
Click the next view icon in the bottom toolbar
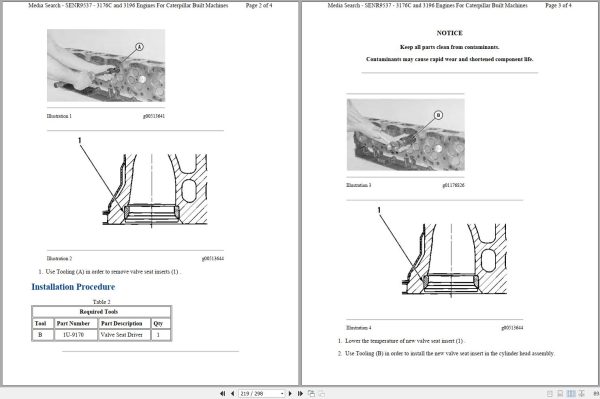pyautogui.click(x=321, y=393)
